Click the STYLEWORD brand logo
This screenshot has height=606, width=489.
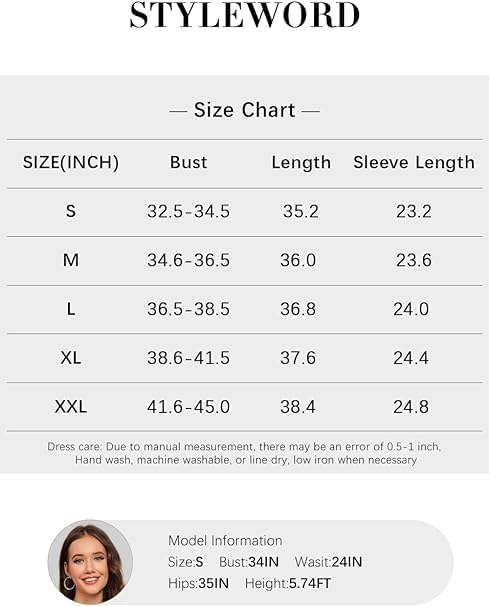[245, 15]
